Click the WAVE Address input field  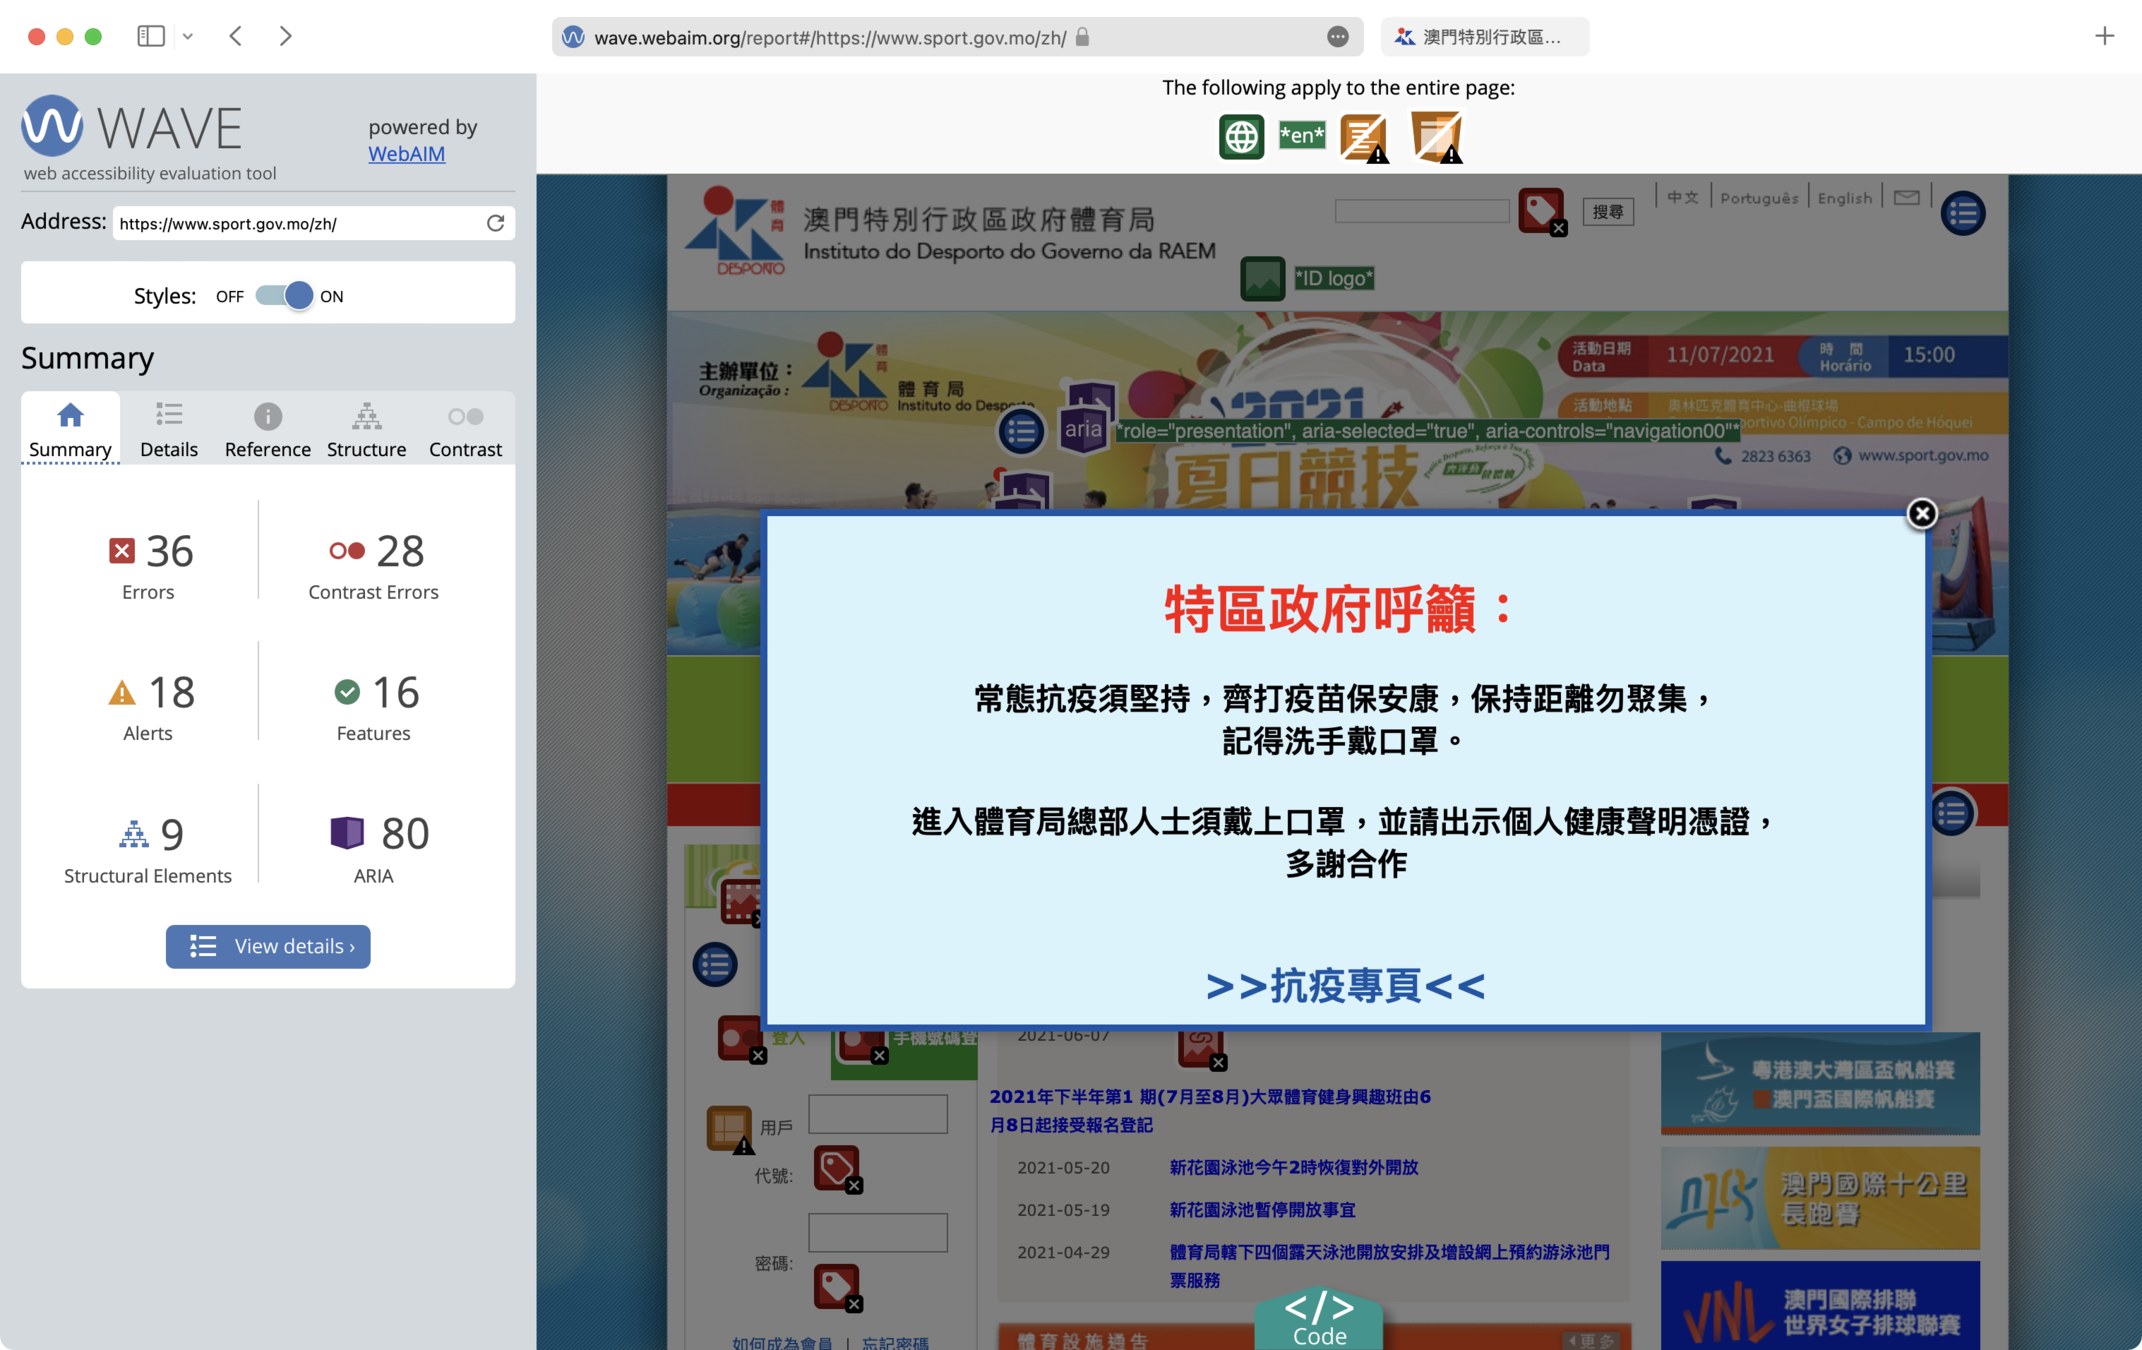coord(298,223)
